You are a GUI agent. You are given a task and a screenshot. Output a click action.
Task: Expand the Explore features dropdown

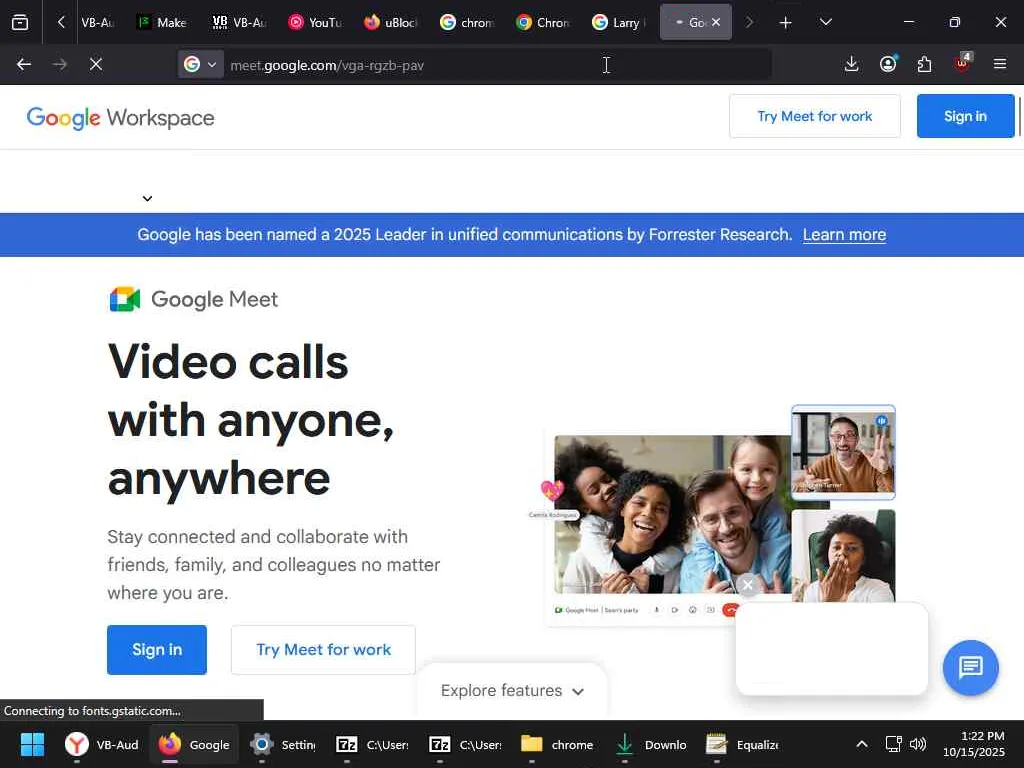pyautogui.click(x=512, y=691)
